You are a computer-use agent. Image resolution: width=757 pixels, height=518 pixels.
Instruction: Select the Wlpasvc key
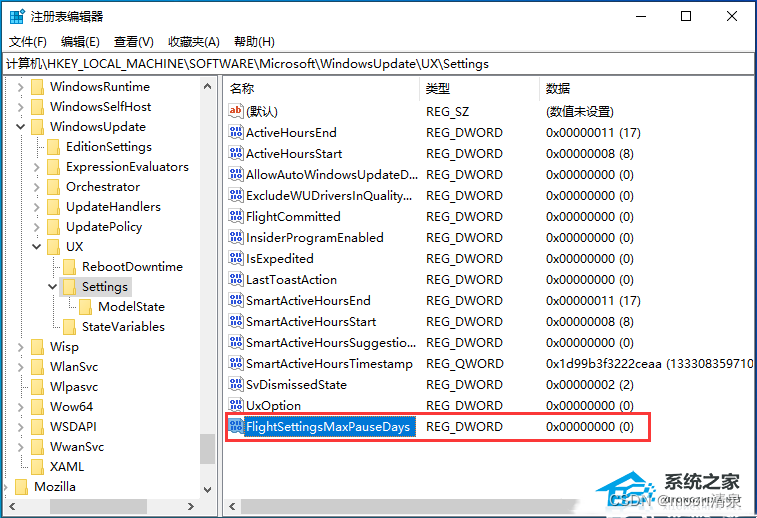point(74,387)
